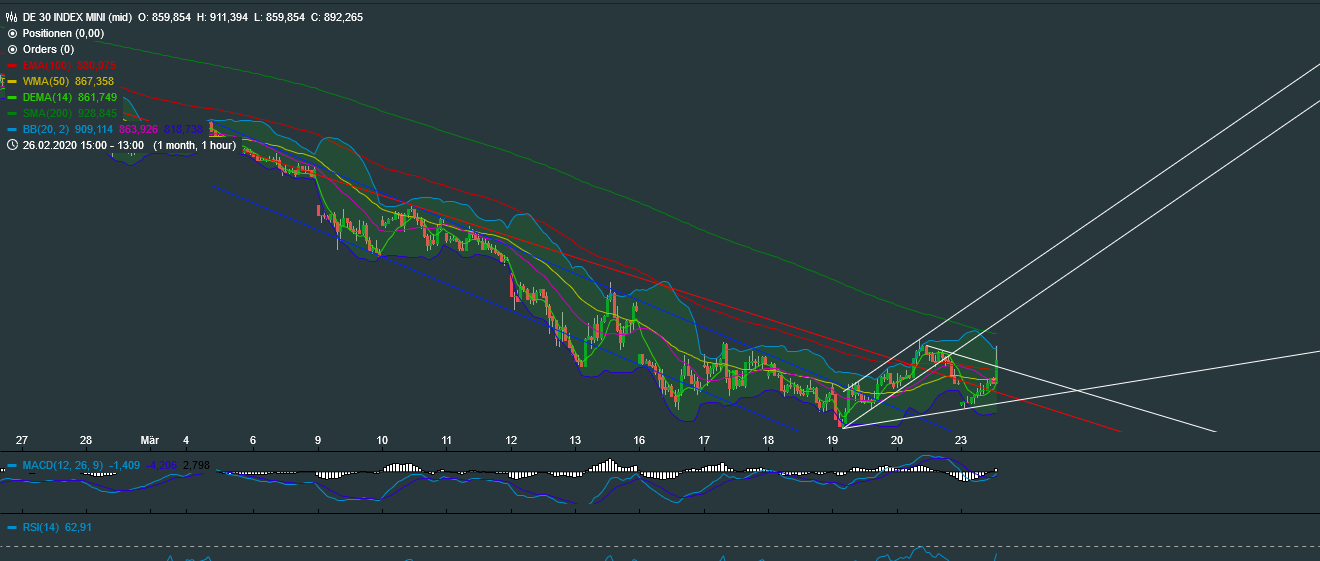Click date 17 on the time axis

tap(704, 440)
